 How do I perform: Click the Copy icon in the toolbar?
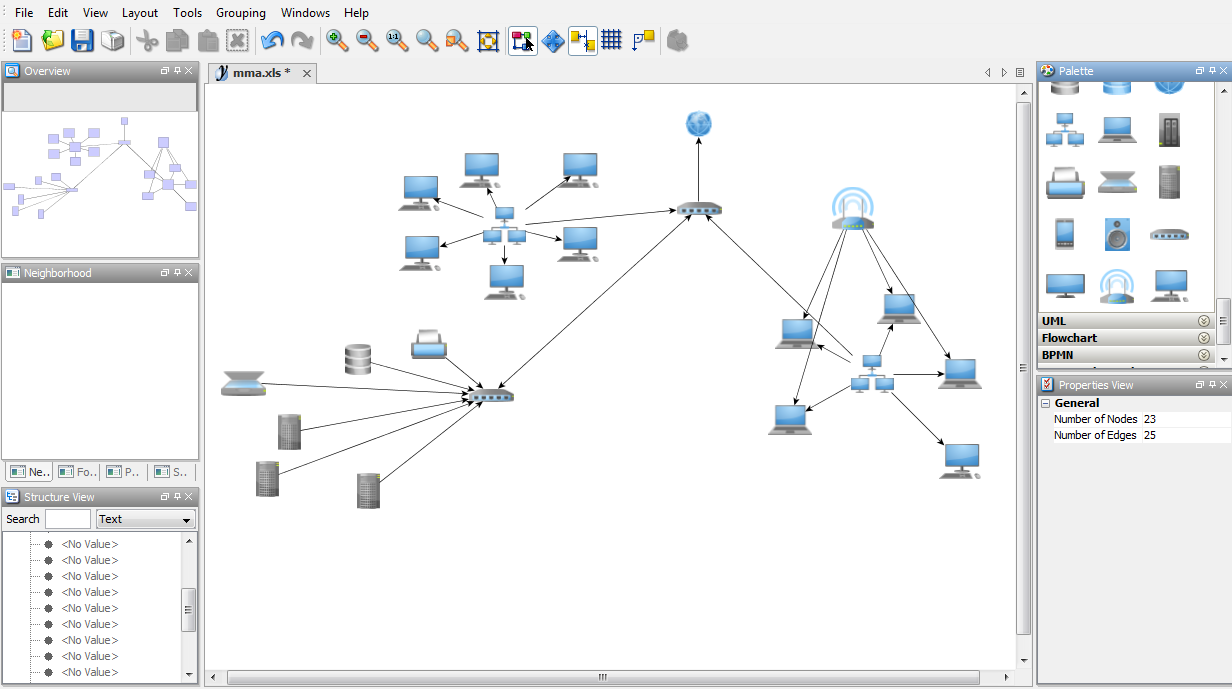tap(178, 40)
